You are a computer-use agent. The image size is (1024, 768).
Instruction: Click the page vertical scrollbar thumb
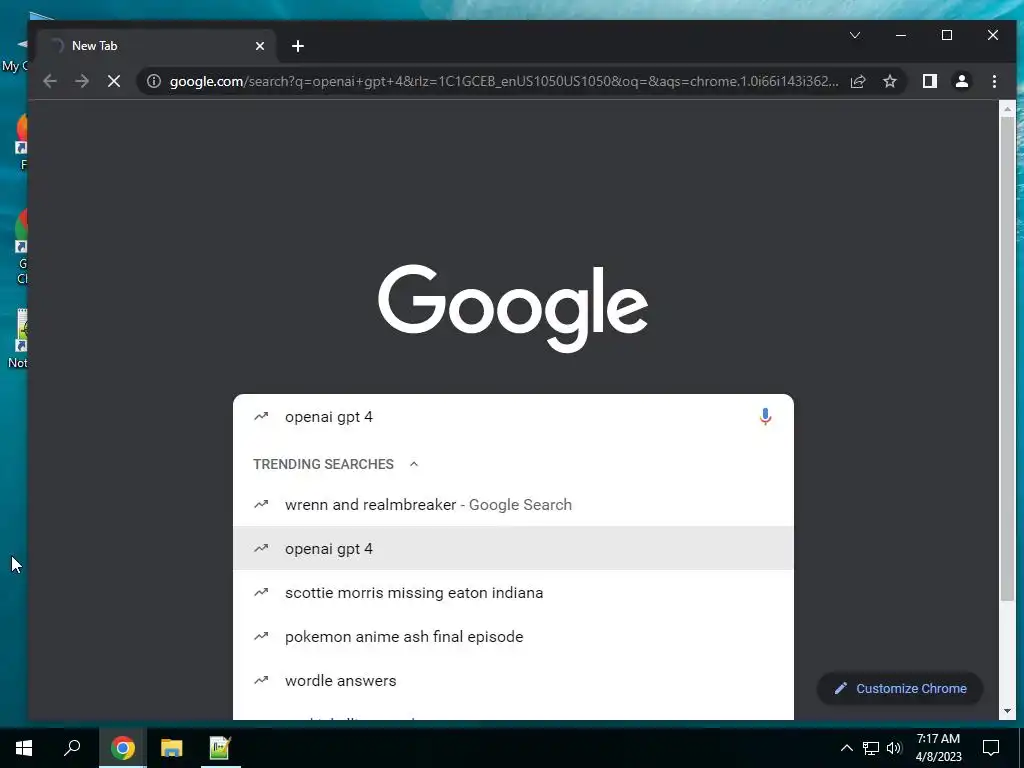tap(1007, 358)
